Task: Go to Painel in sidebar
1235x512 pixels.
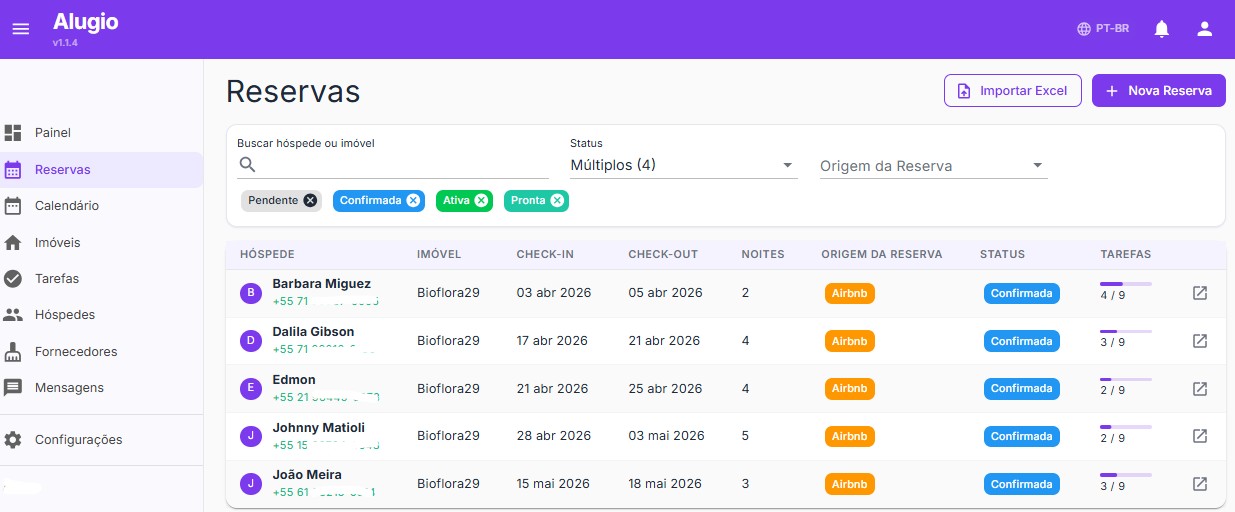Action: [102, 133]
